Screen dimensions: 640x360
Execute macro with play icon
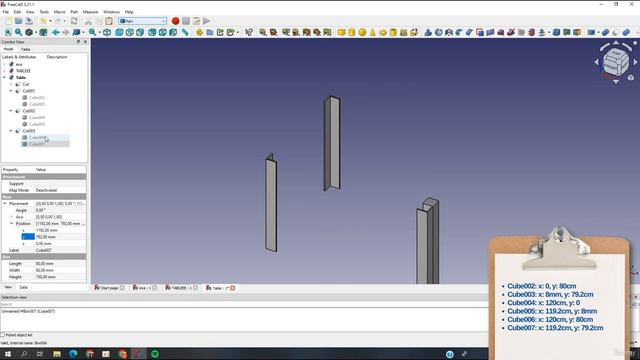point(207,21)
